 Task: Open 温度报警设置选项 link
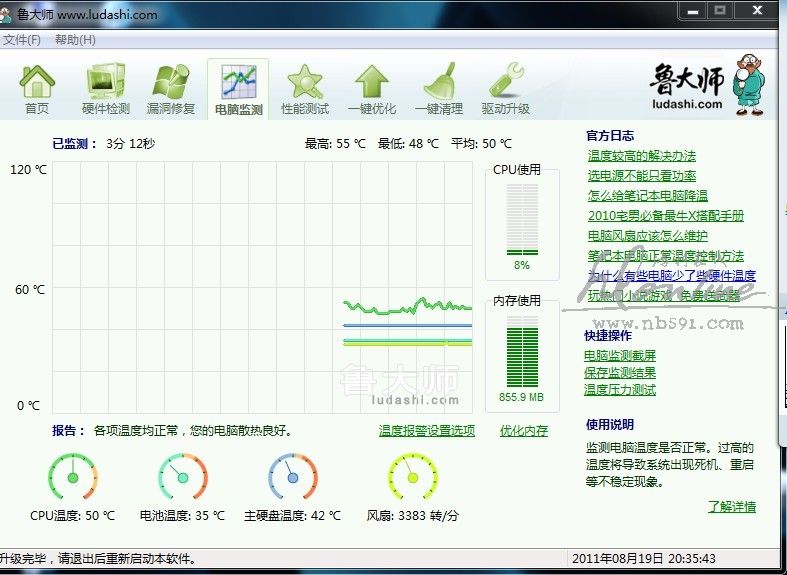tap(427, 430)
